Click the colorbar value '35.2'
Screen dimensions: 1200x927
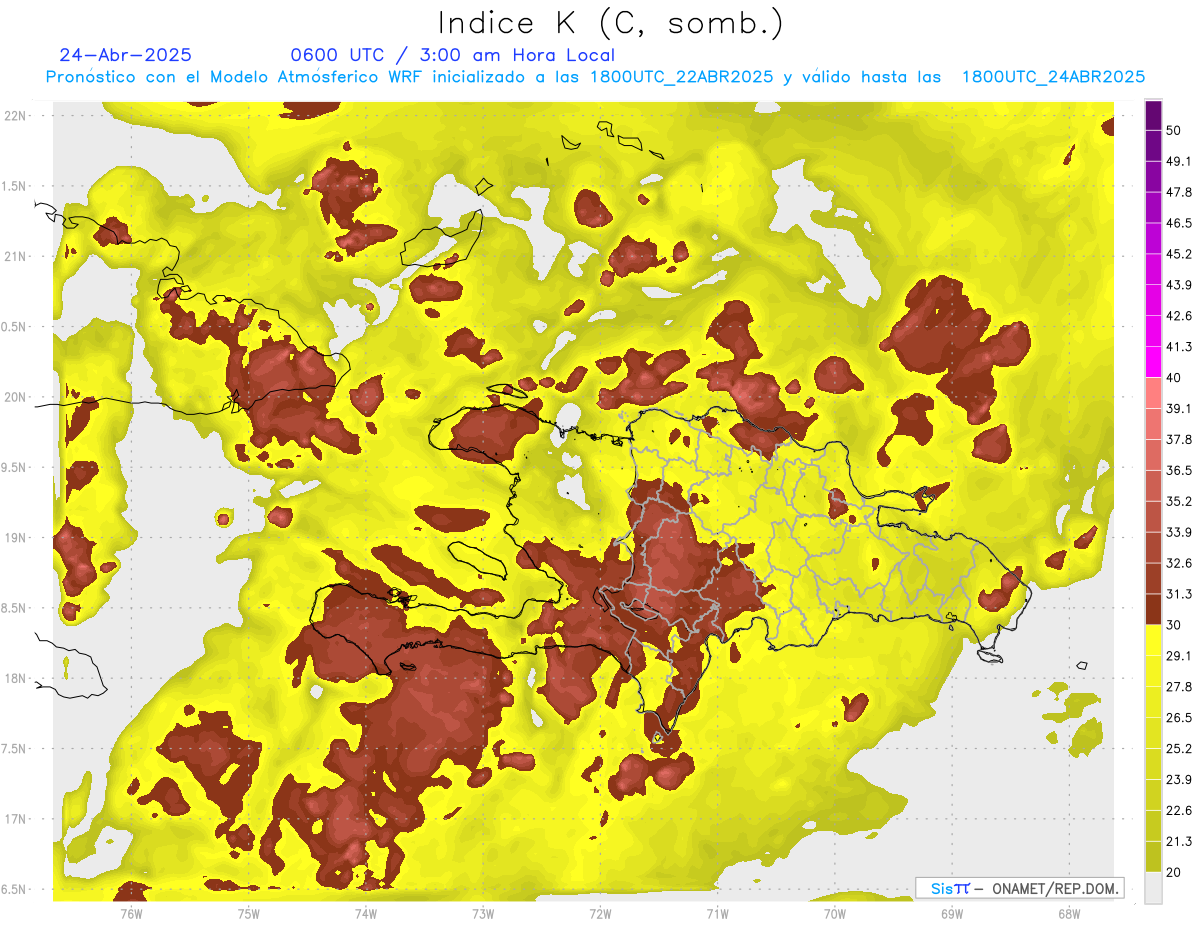tap(1178, 501)
